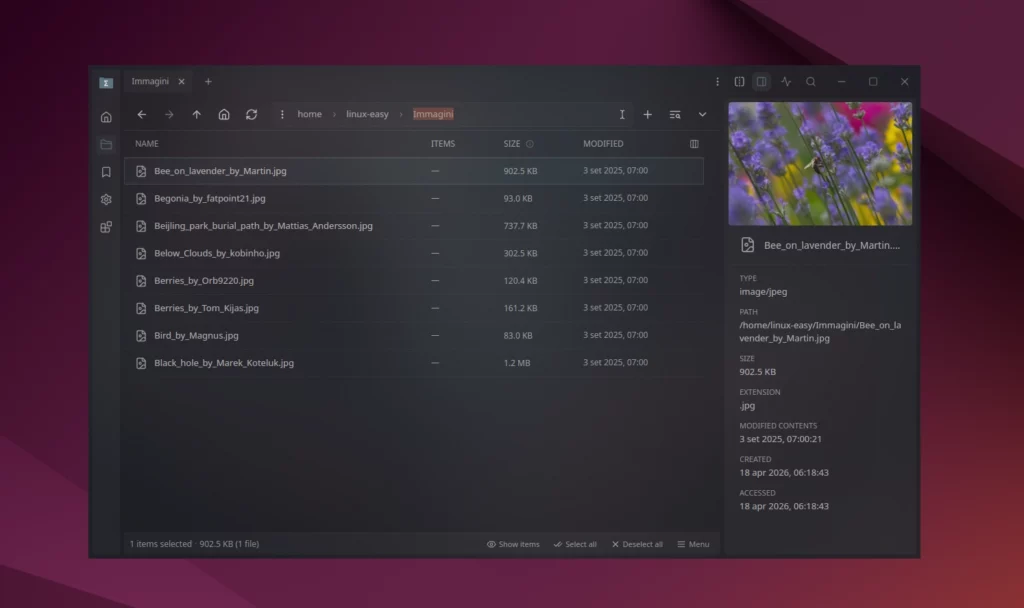Image resolution: width=1024 pixels, height=608 pixels.
Task: Go to parent folder with the up arrow
Action: click(x=197, y=114)
